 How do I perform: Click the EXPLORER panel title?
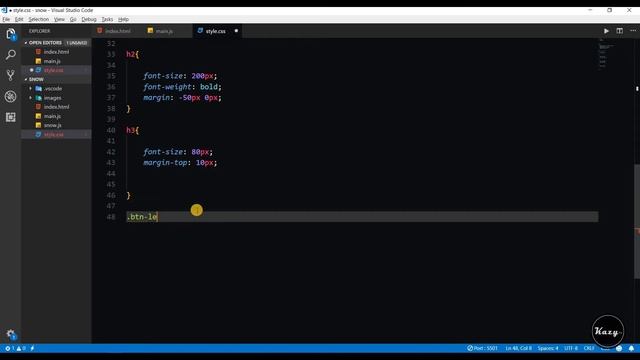click(x=39, y=31)
